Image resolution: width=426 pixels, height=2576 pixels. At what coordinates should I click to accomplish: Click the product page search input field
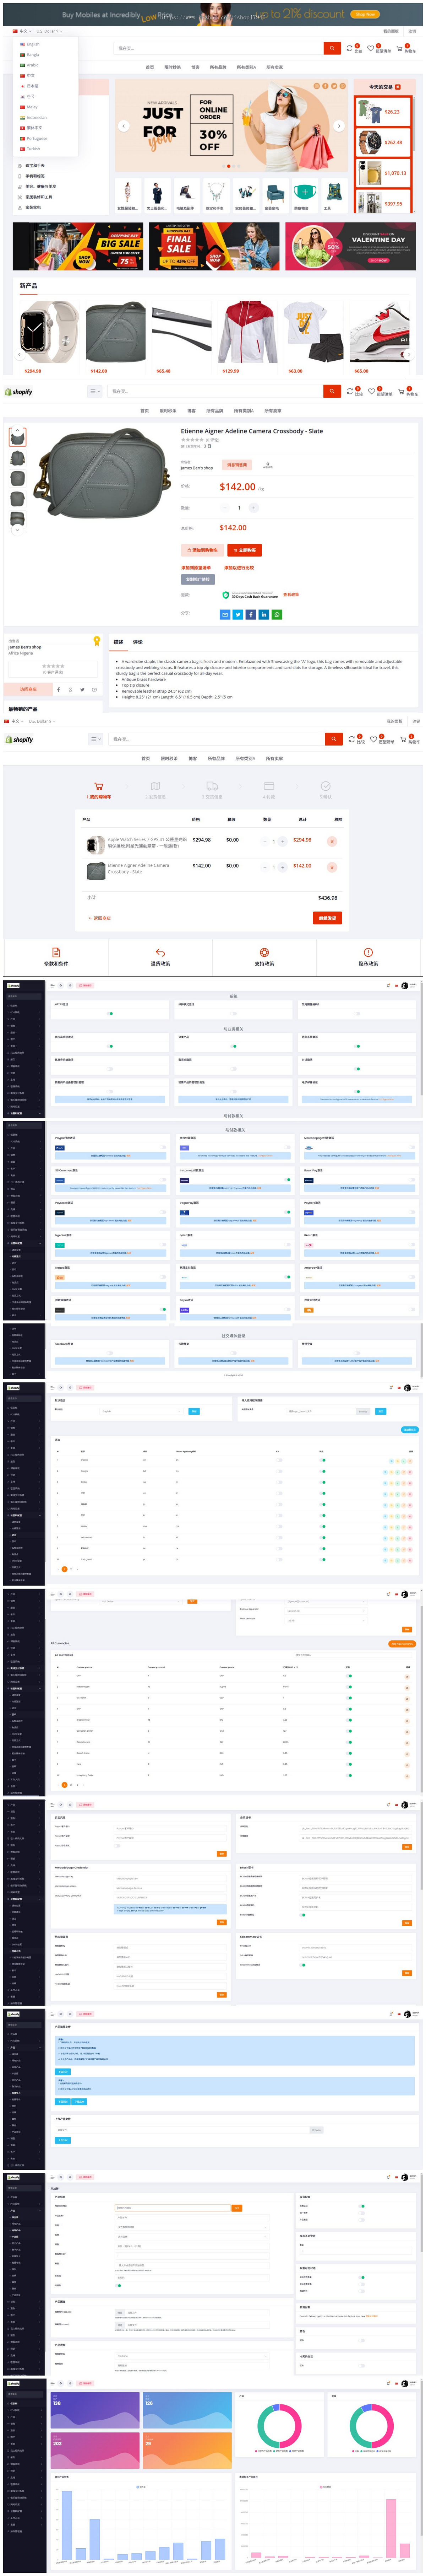coord(216,391)
